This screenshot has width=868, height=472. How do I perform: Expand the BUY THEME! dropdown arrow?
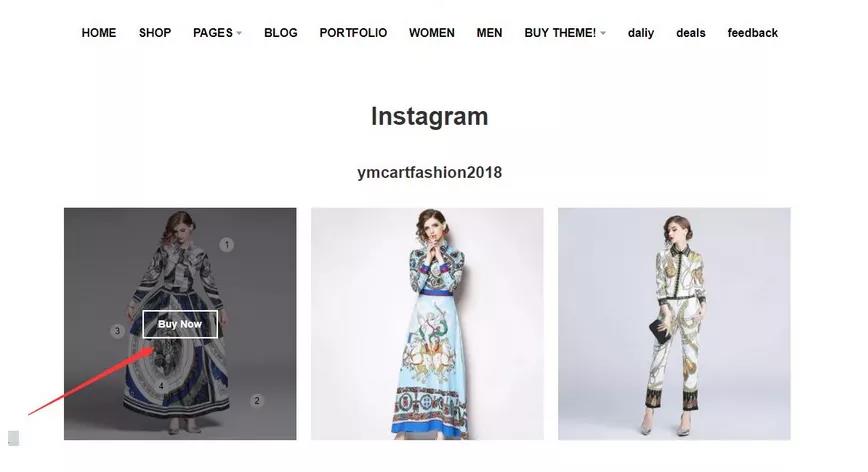click(603, 33)
